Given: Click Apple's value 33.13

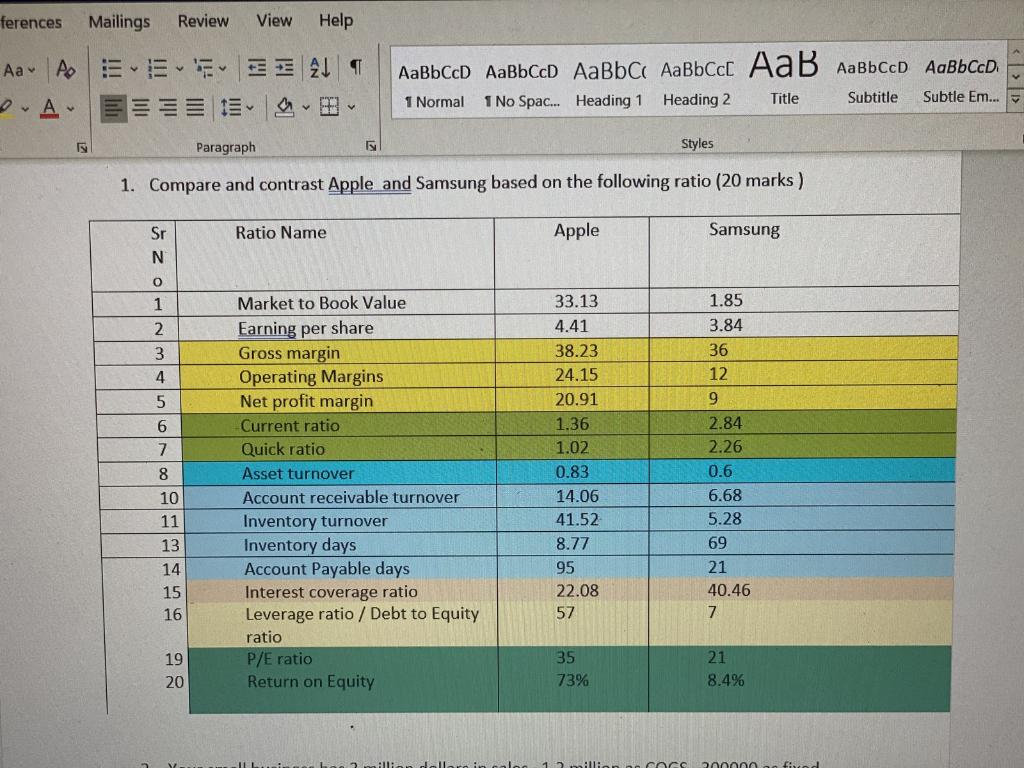Looking at the screenshot, I should tap(576, 301).
